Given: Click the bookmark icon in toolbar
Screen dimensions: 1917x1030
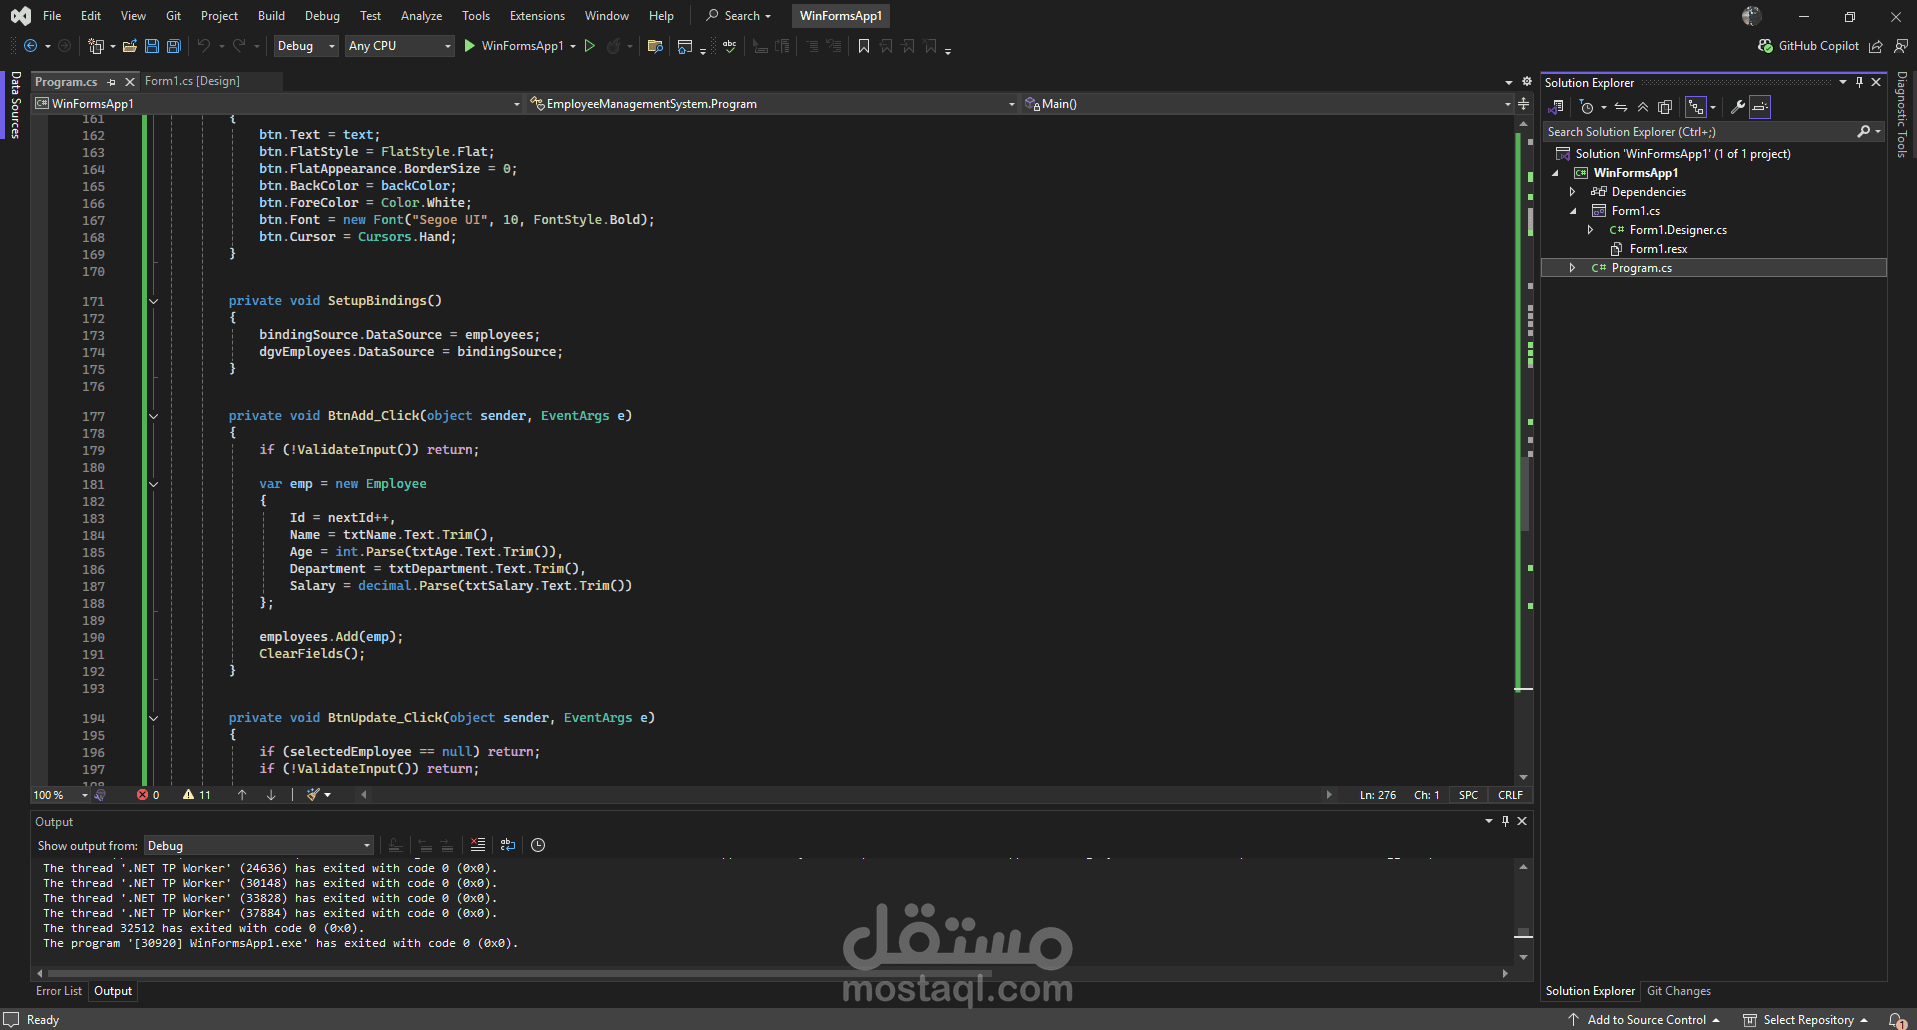Looking at the screenshot, I should 864,46.
